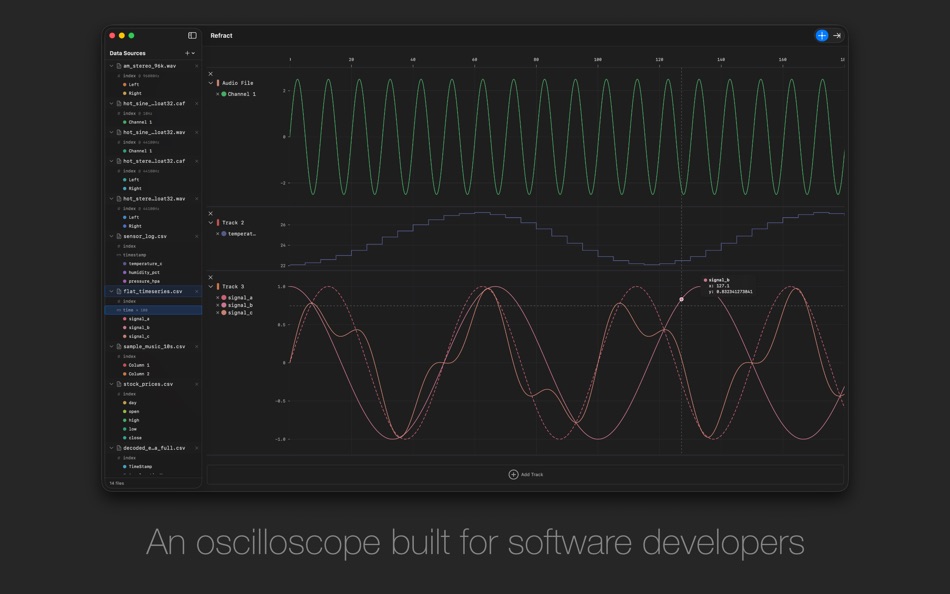The height and width of the screenshot is (594, 950).
Task: Select 'open' column under stock_prices.csv
Action: click(133, 412)
